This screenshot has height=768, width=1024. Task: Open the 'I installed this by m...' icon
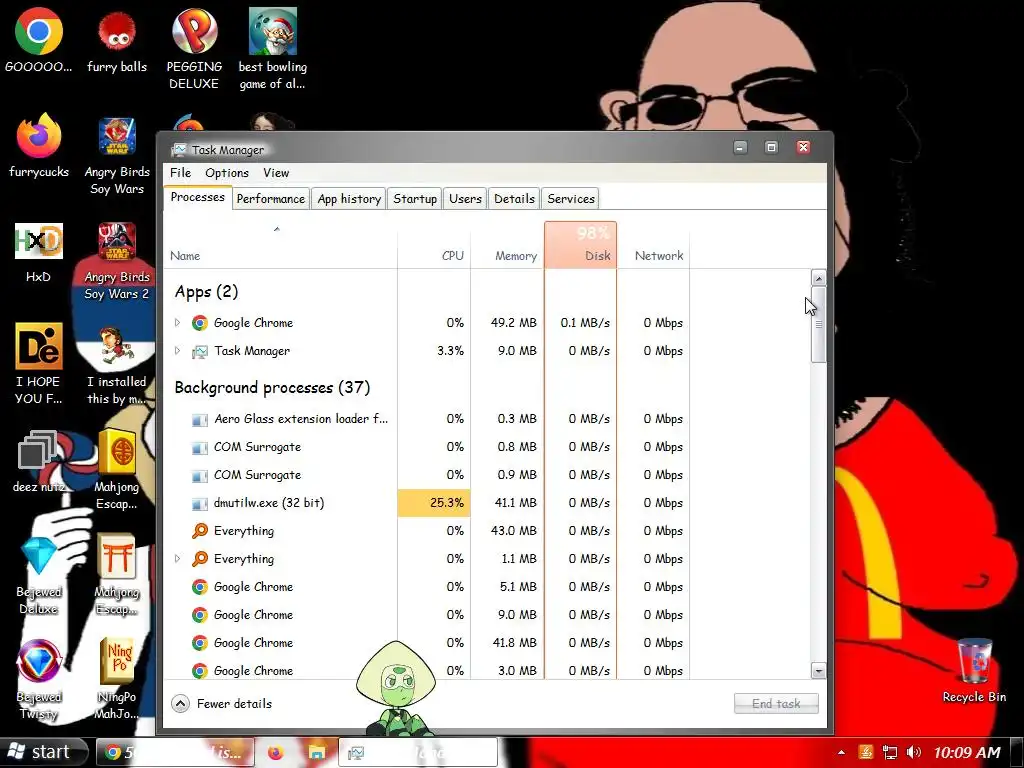pos(117,364)
